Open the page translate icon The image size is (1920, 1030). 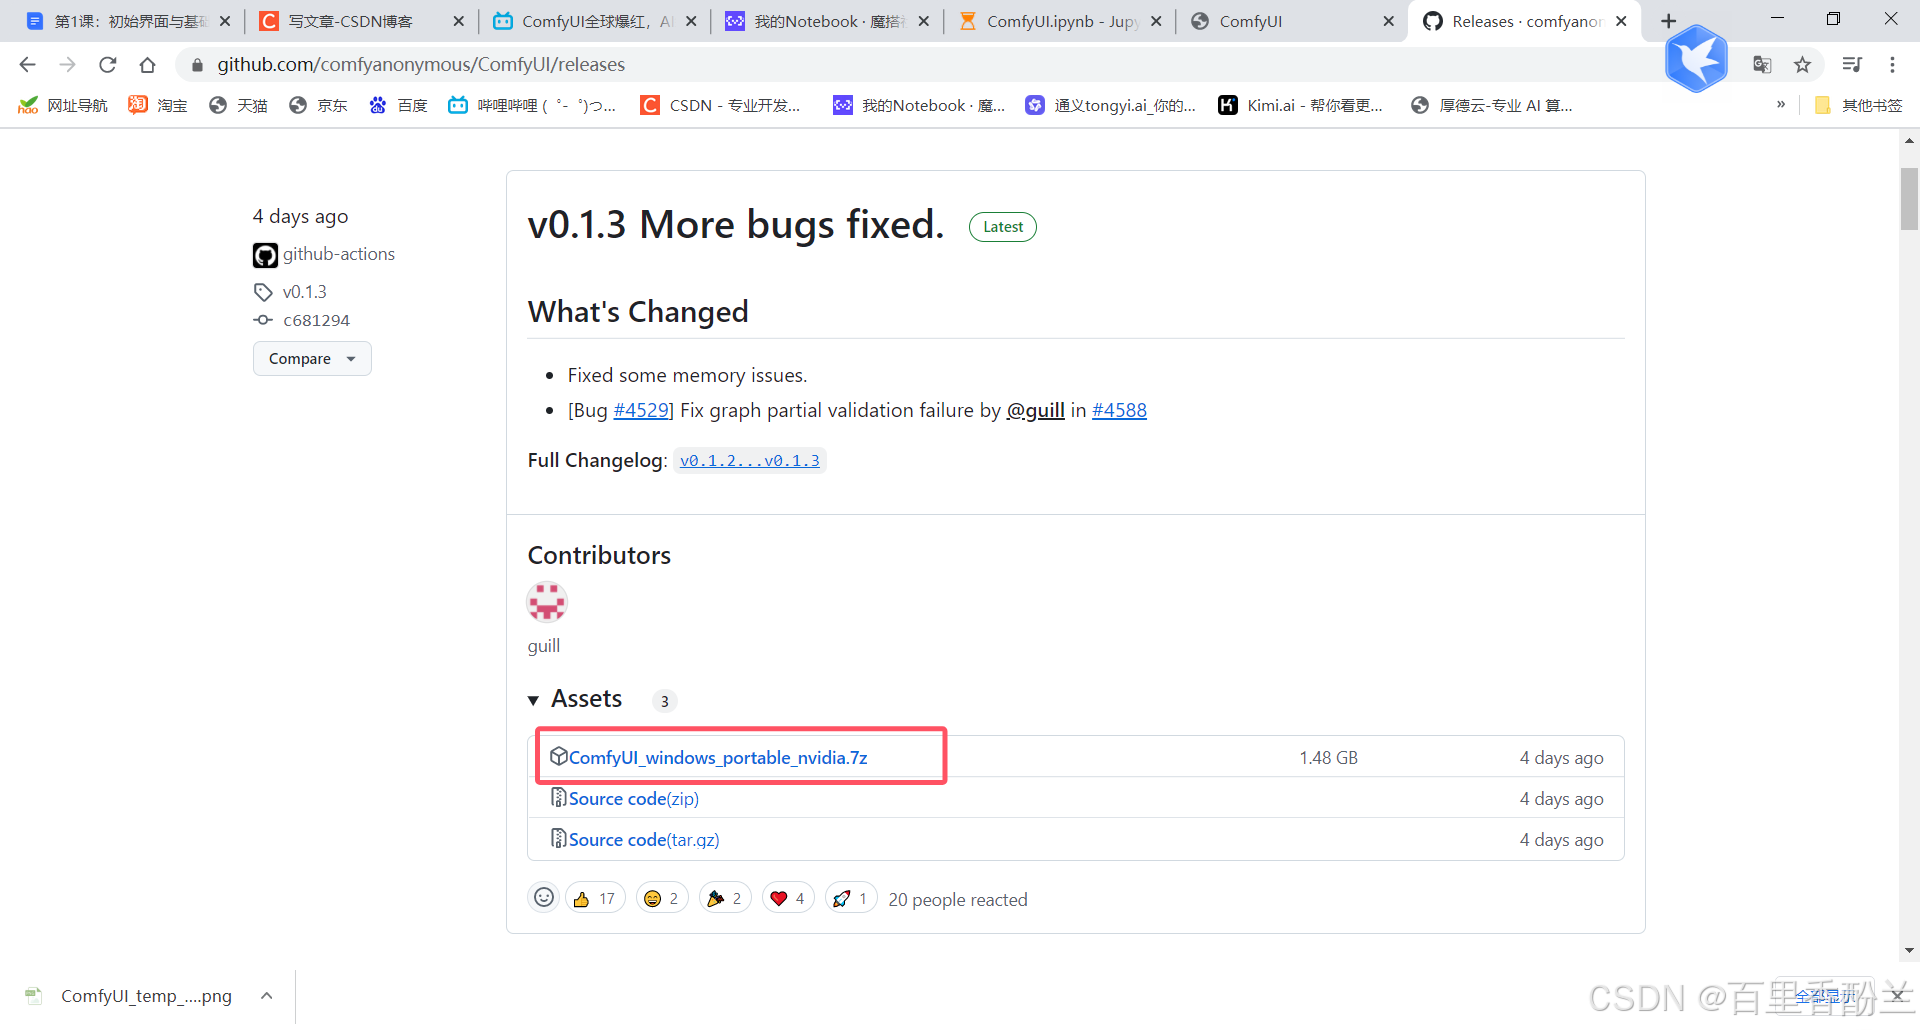1762,65
